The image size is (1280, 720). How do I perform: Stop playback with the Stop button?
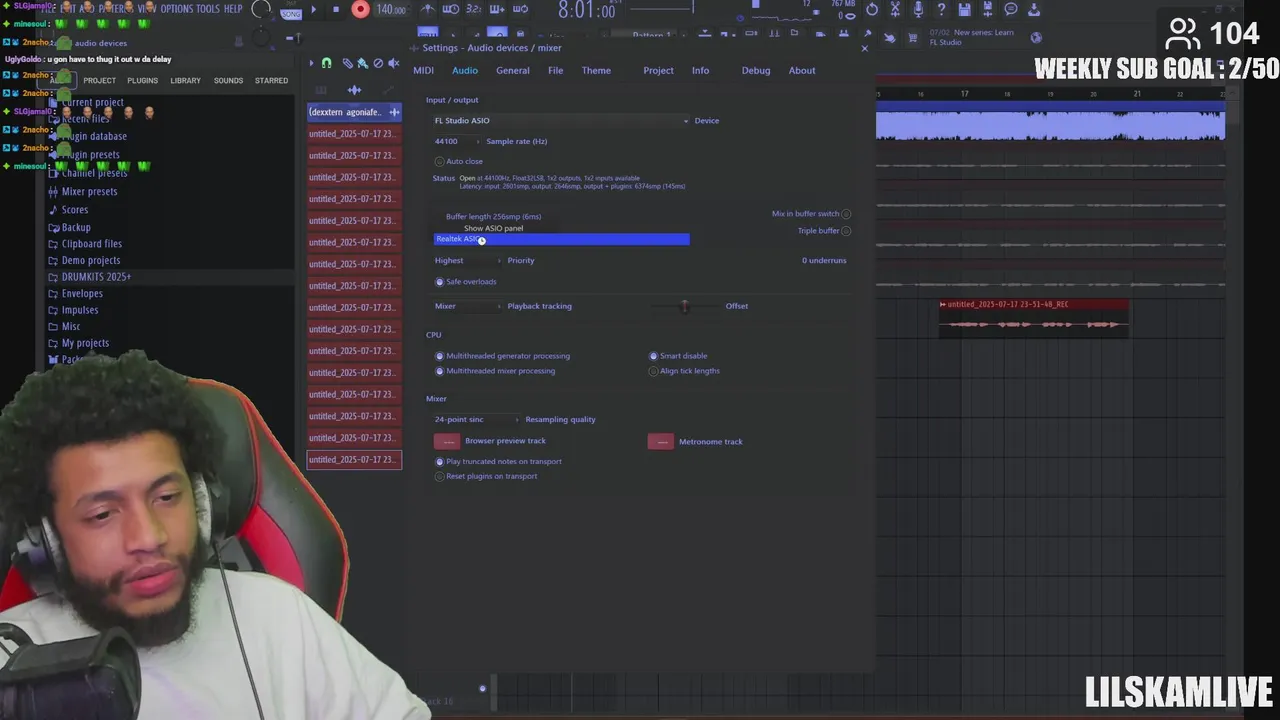click(336, 9)
